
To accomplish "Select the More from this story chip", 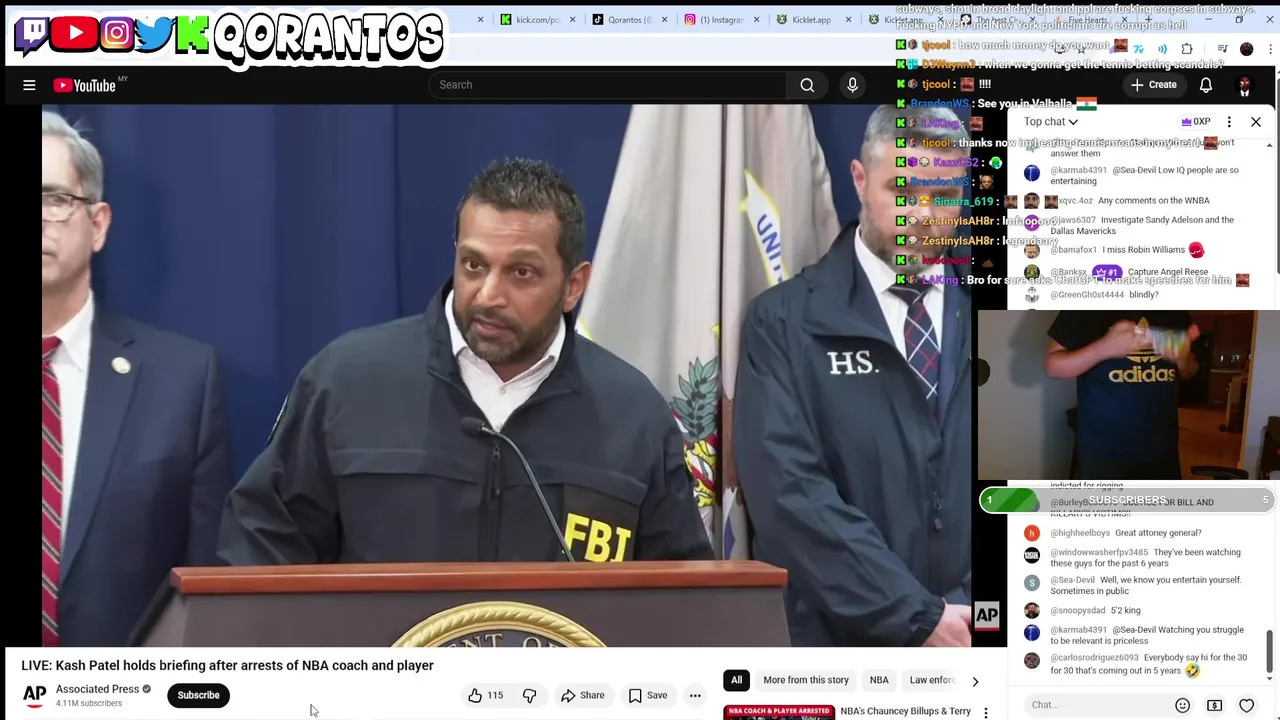I will coord(805,680).
